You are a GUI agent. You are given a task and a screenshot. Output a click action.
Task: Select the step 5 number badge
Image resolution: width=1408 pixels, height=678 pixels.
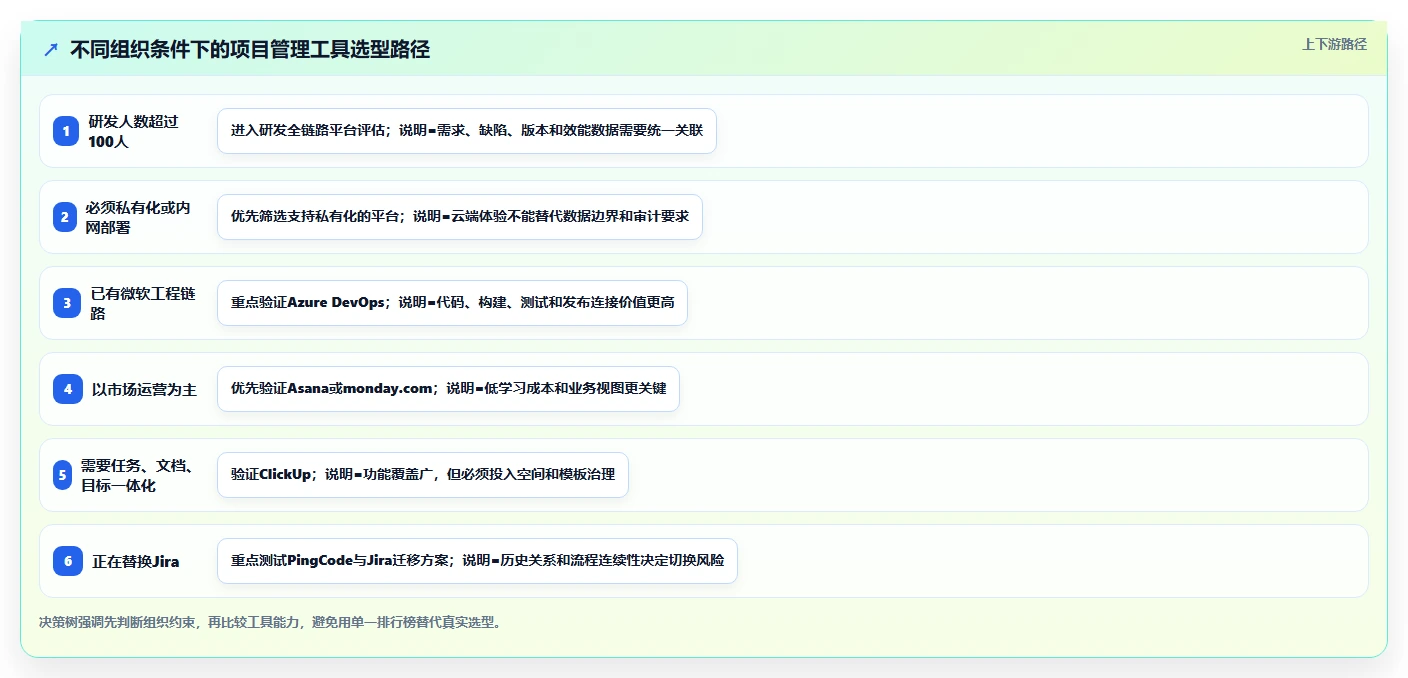[x=62, y=475]
